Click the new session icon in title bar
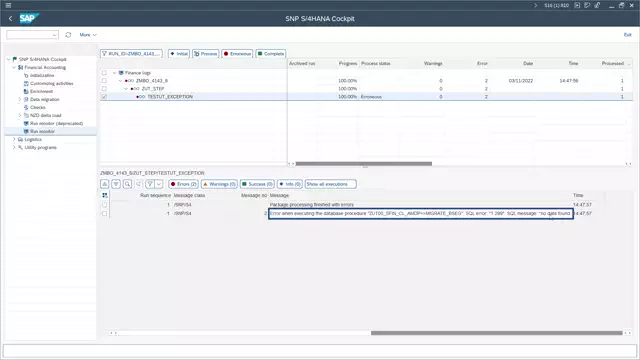 (577, 5)
